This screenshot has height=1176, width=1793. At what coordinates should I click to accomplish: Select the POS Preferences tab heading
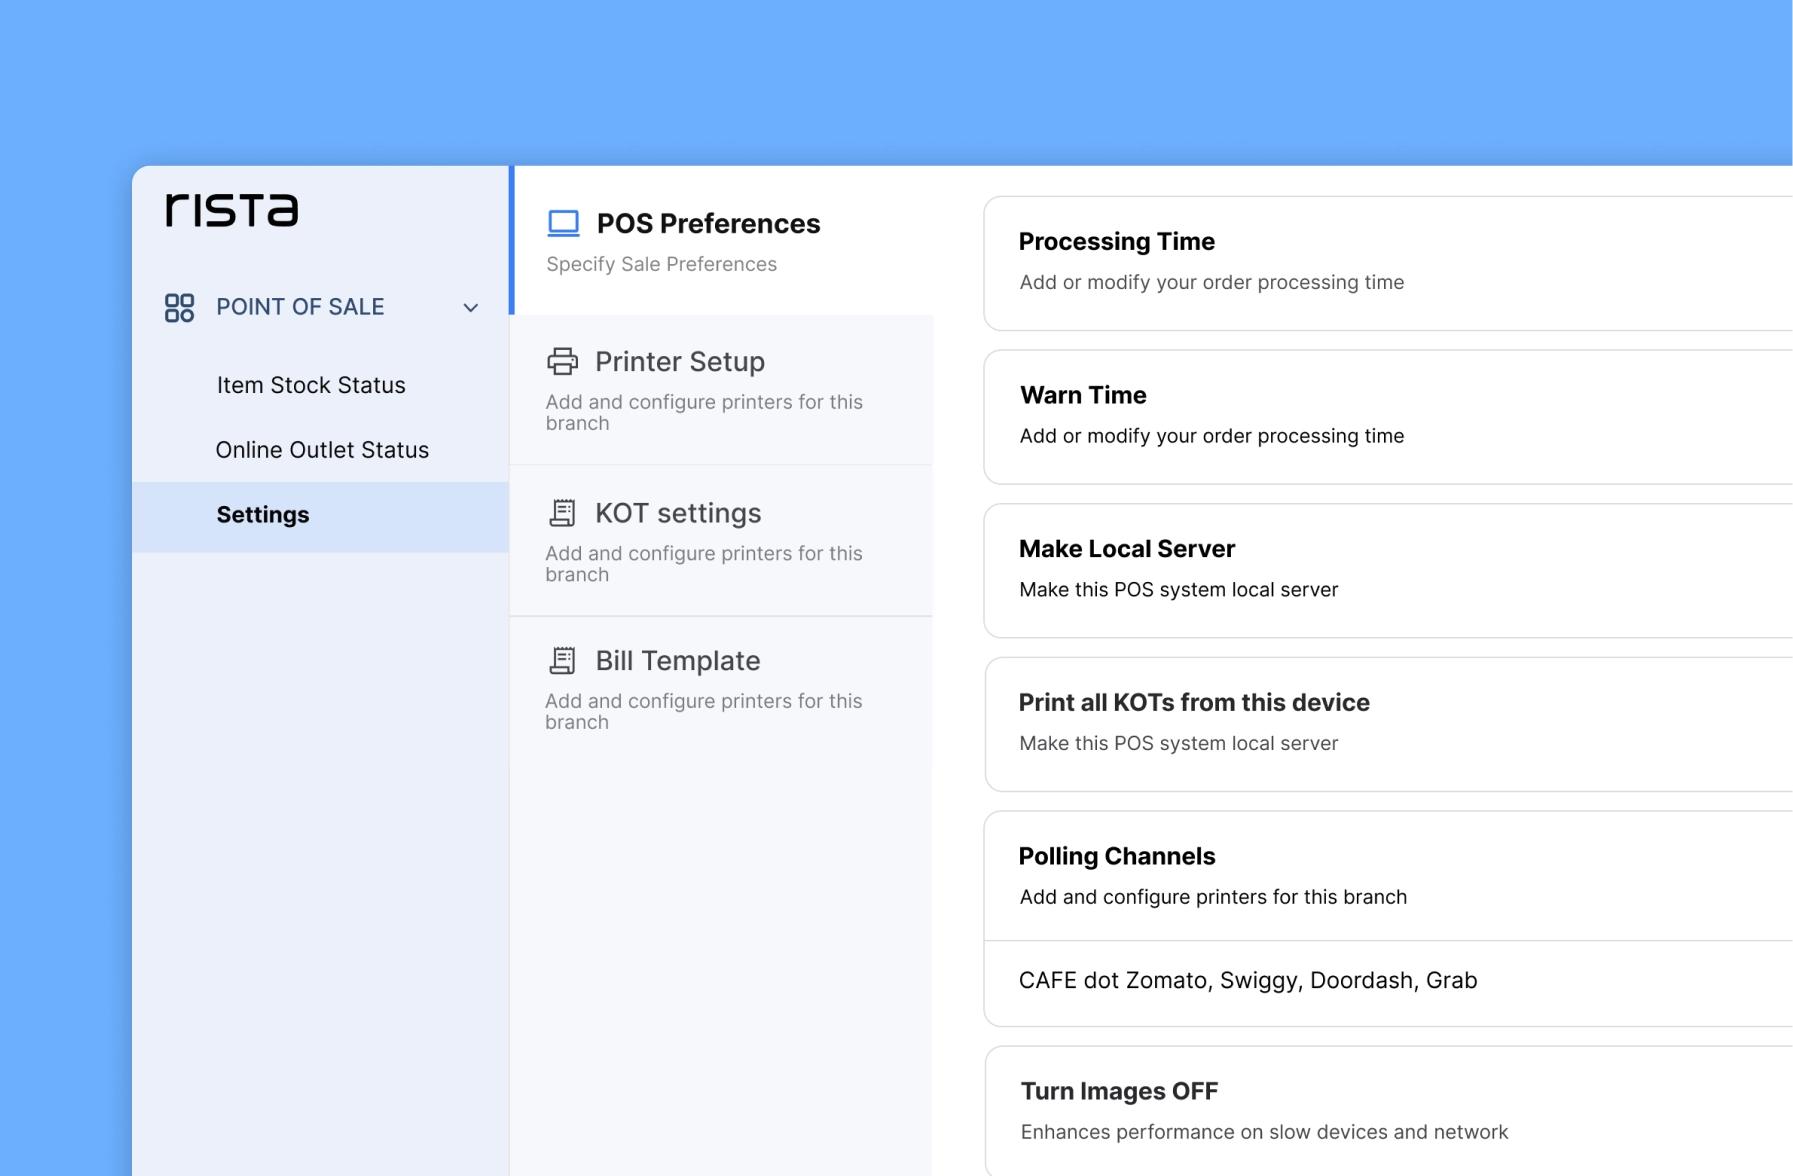pyautogui.click(x=708, y=223)
